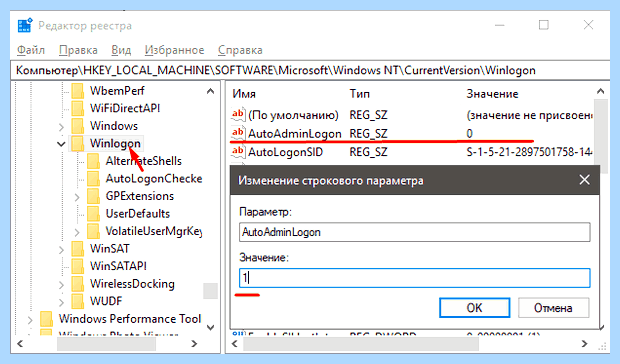Sort by the Значение column header
Screen dimensions: 620x364
[x=492, y=94]
